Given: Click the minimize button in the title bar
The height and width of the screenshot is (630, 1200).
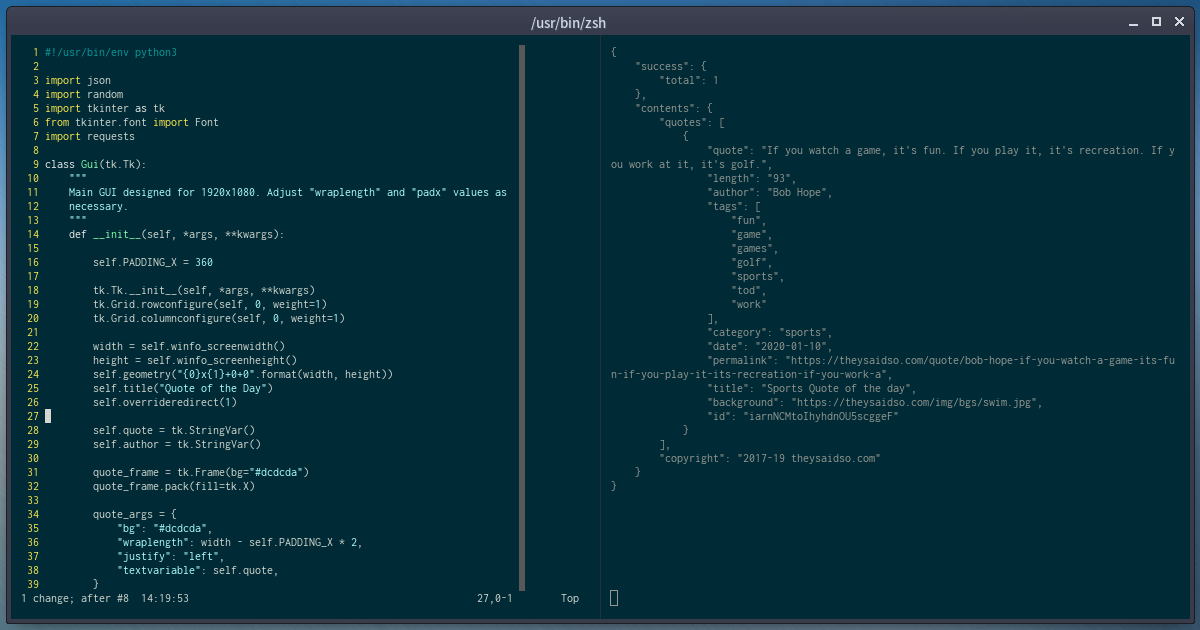Looking at the screenshot, I should click(1131, 21).
